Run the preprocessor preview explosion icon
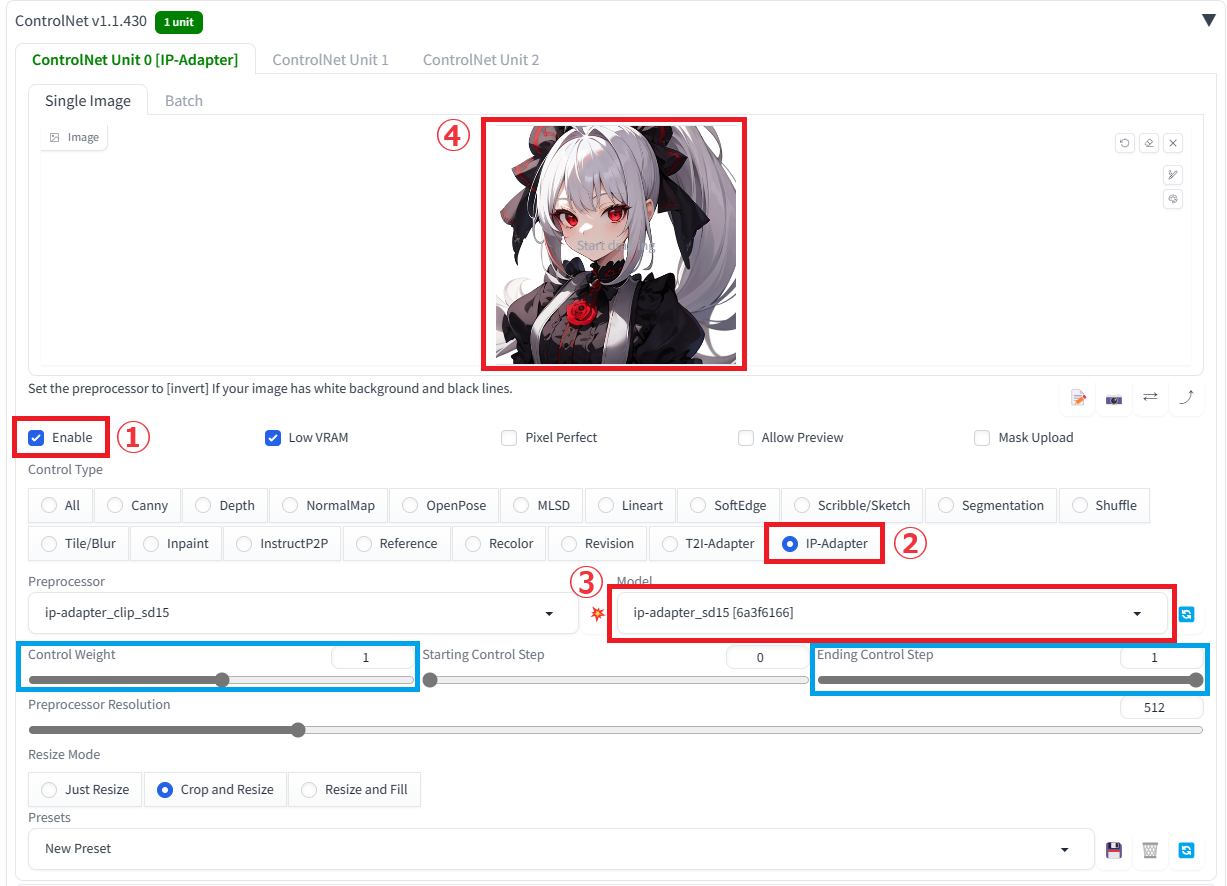Screen dimensions: 1227x886 click(x=597, y=613)
